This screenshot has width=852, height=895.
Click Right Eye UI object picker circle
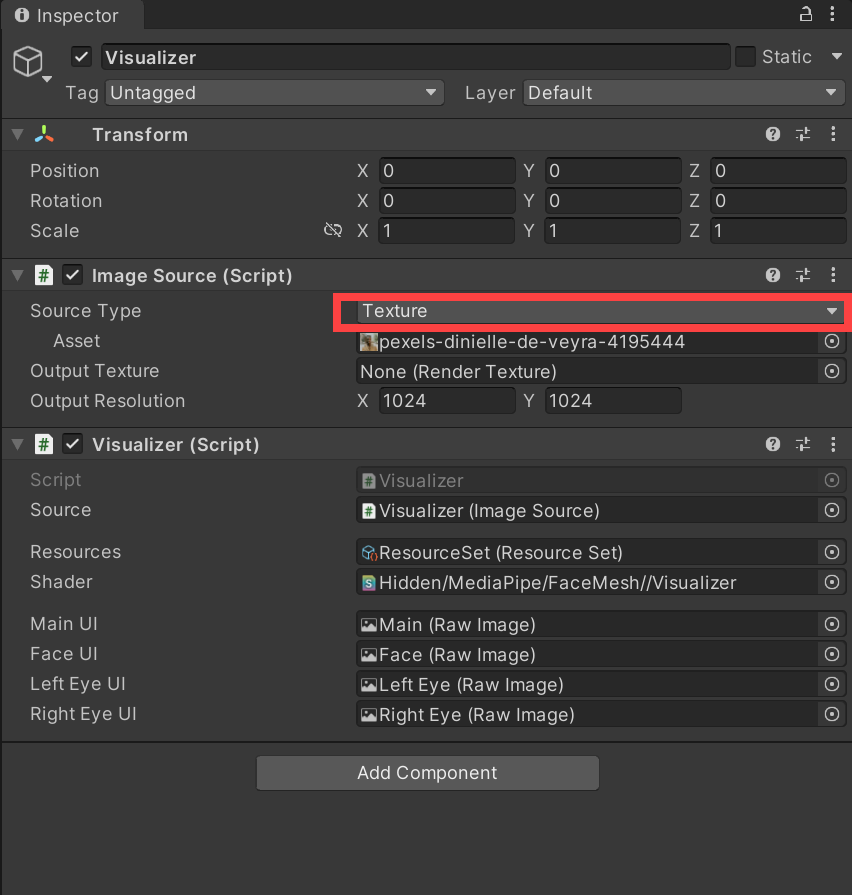point(832,714)
